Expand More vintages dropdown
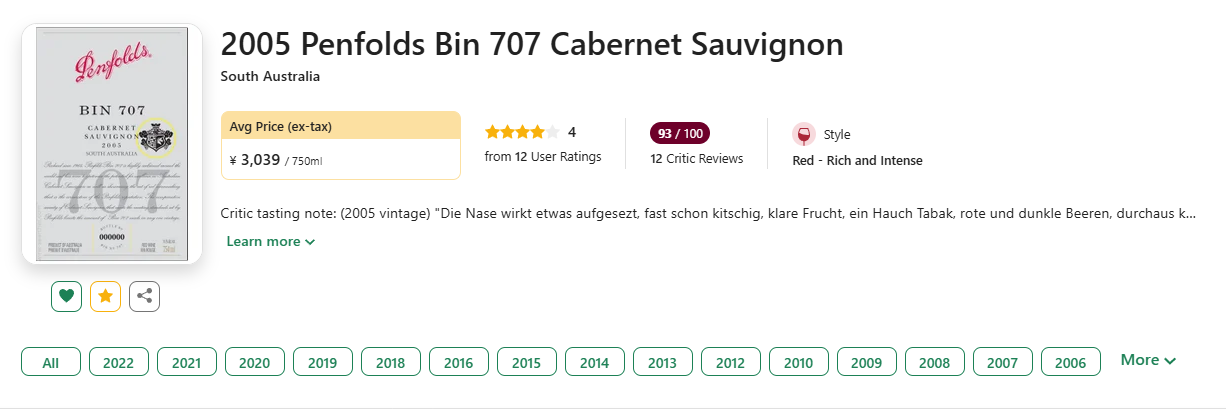This screenshot has height=410, width=1226. [x=1148, y=360]
